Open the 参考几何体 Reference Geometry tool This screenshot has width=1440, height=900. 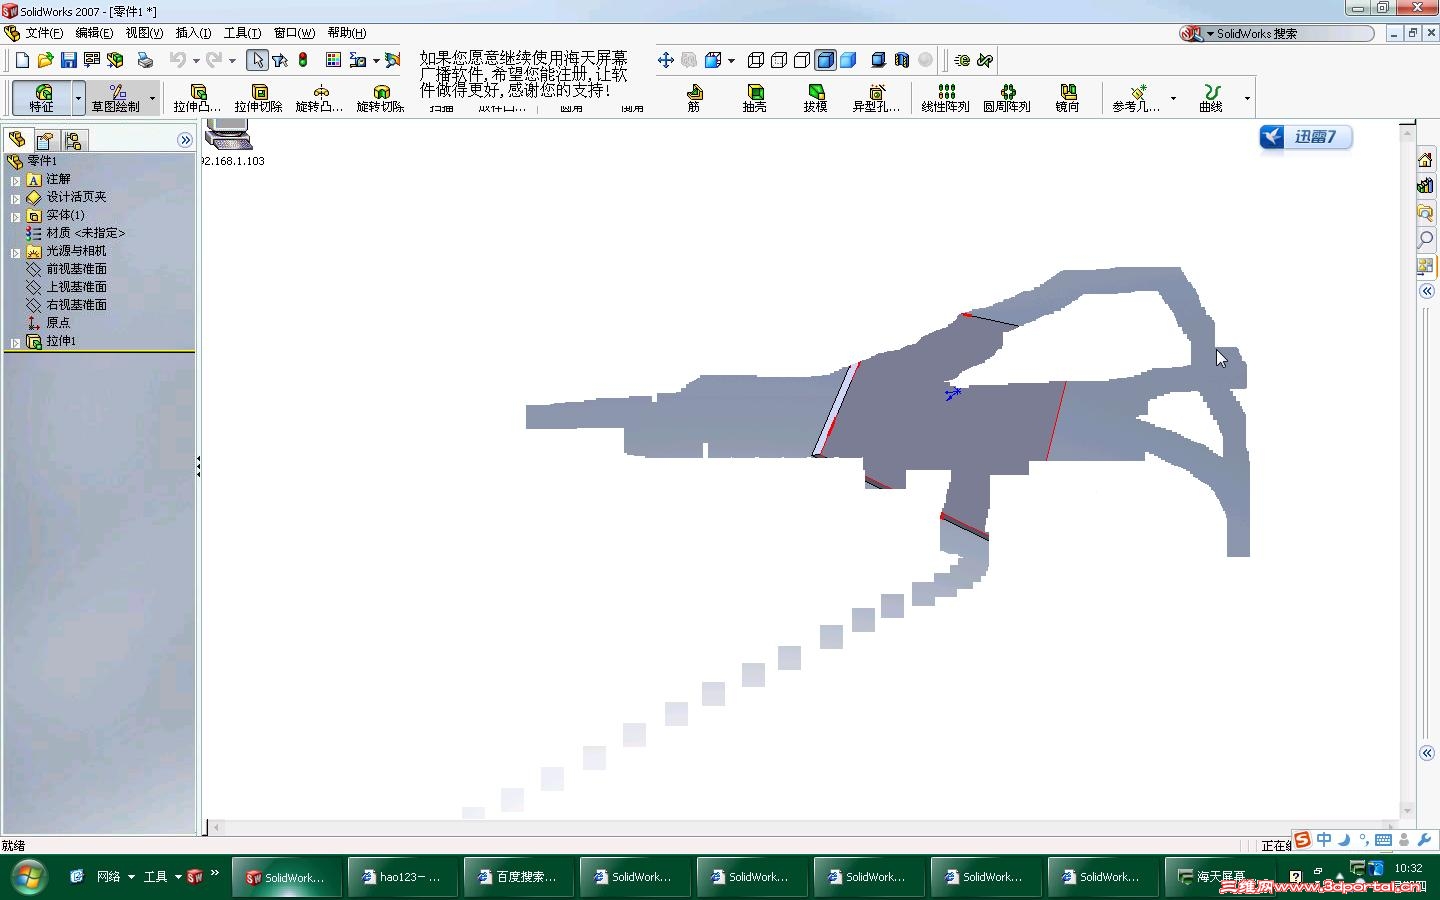1136,98
